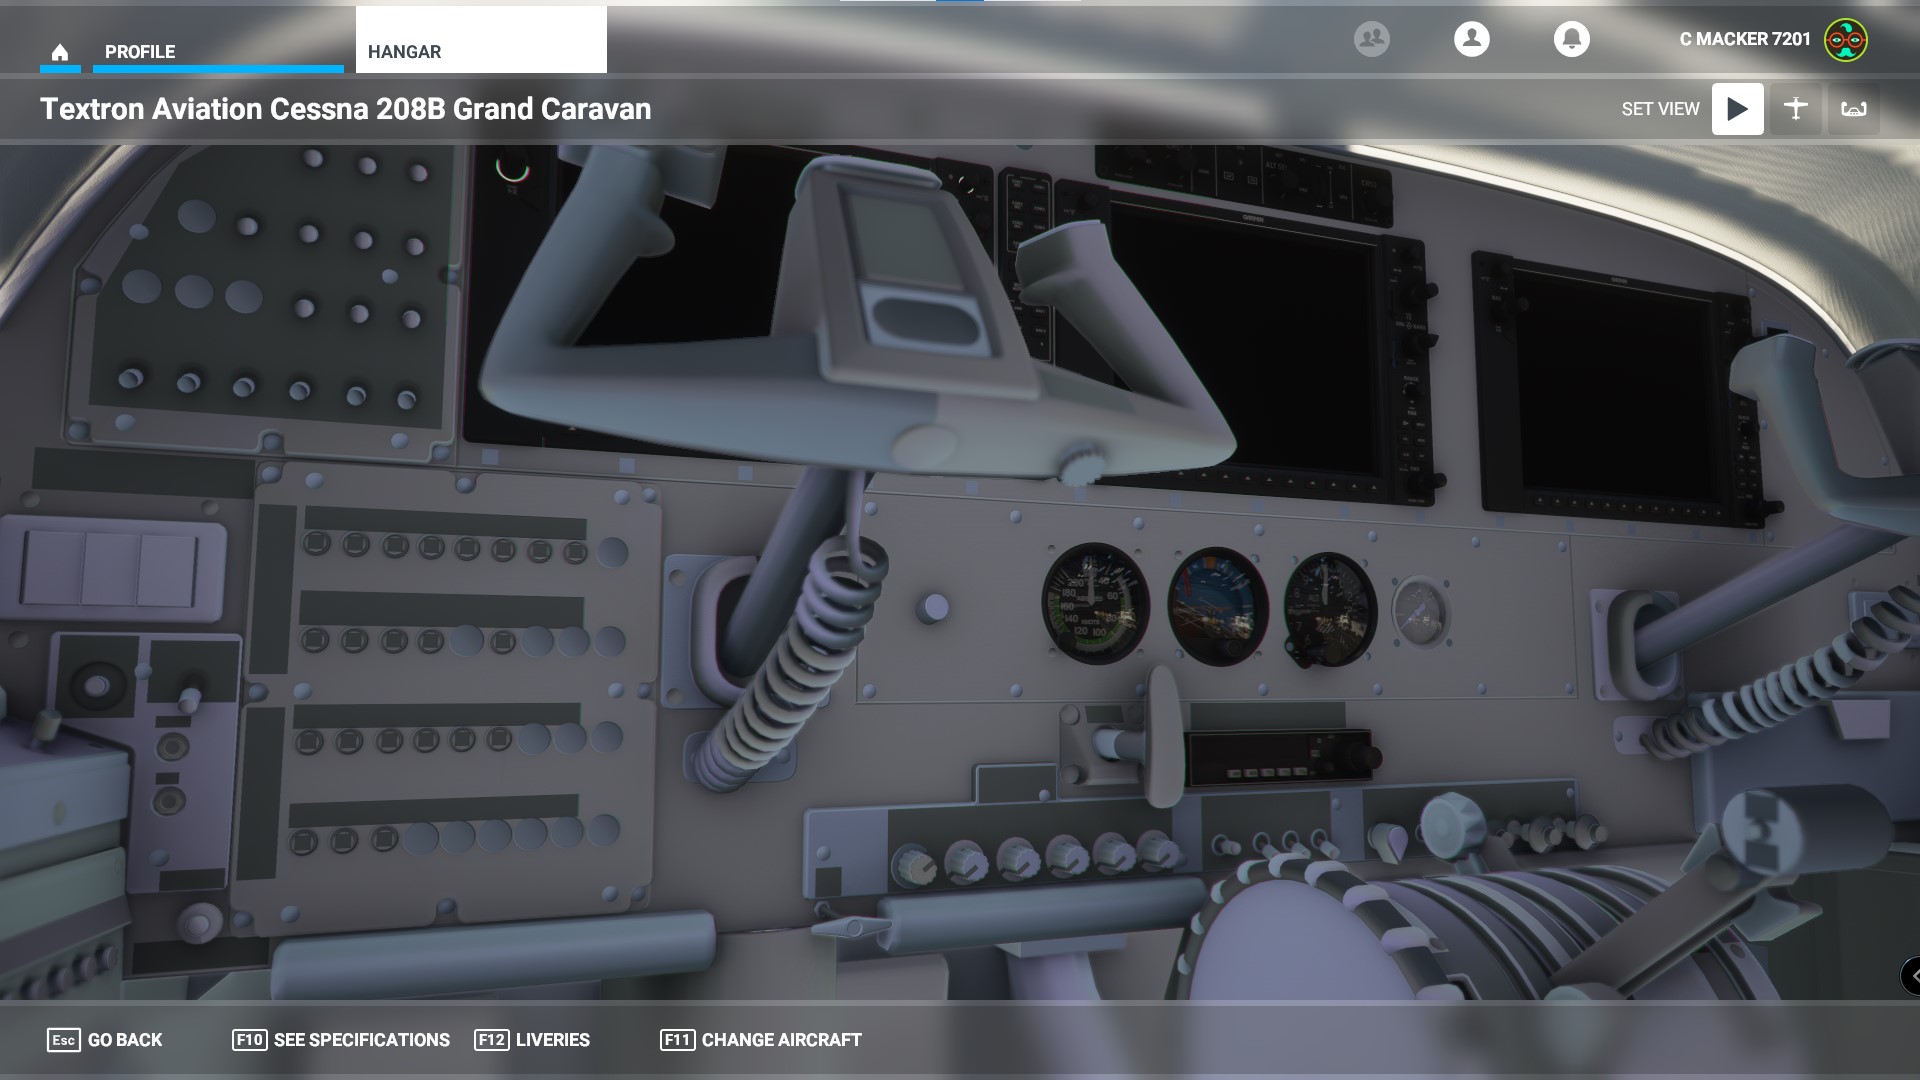
Task: Click the C MACKER 7201 username
Action: tap(1744, 39)
